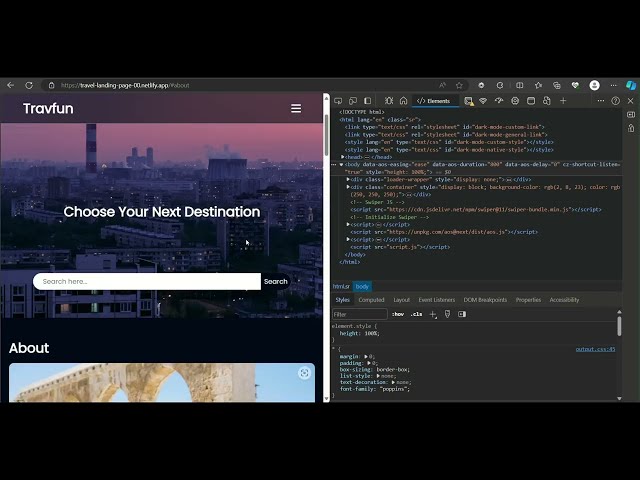640x480 pixels.
Task: Open the DOM Breakpoints tab
Action: [x=485, y=300]
